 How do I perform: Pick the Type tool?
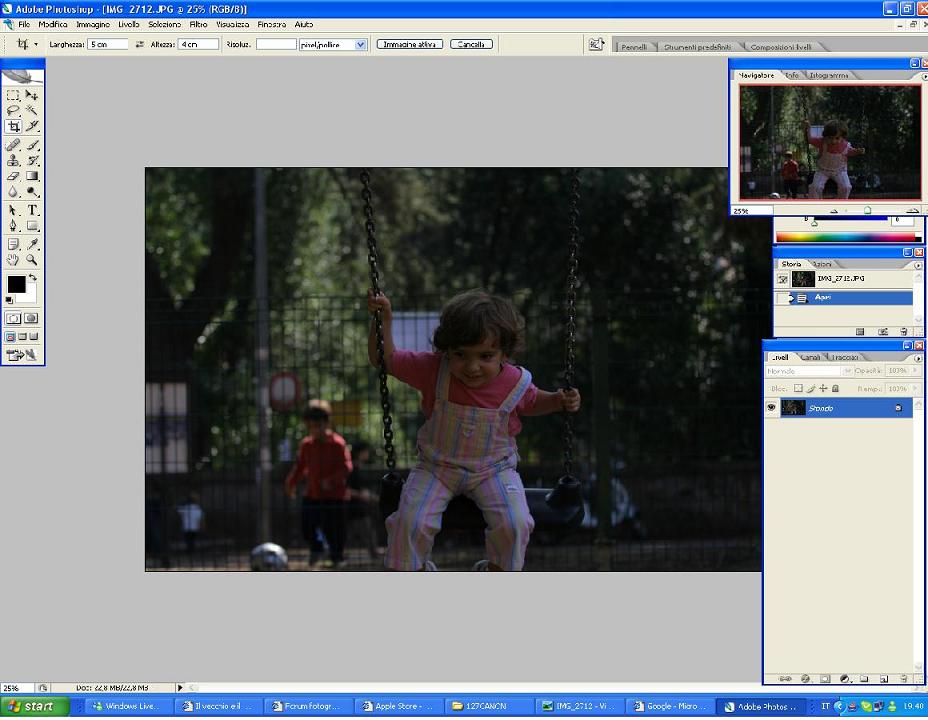click(x=32, y=210)
